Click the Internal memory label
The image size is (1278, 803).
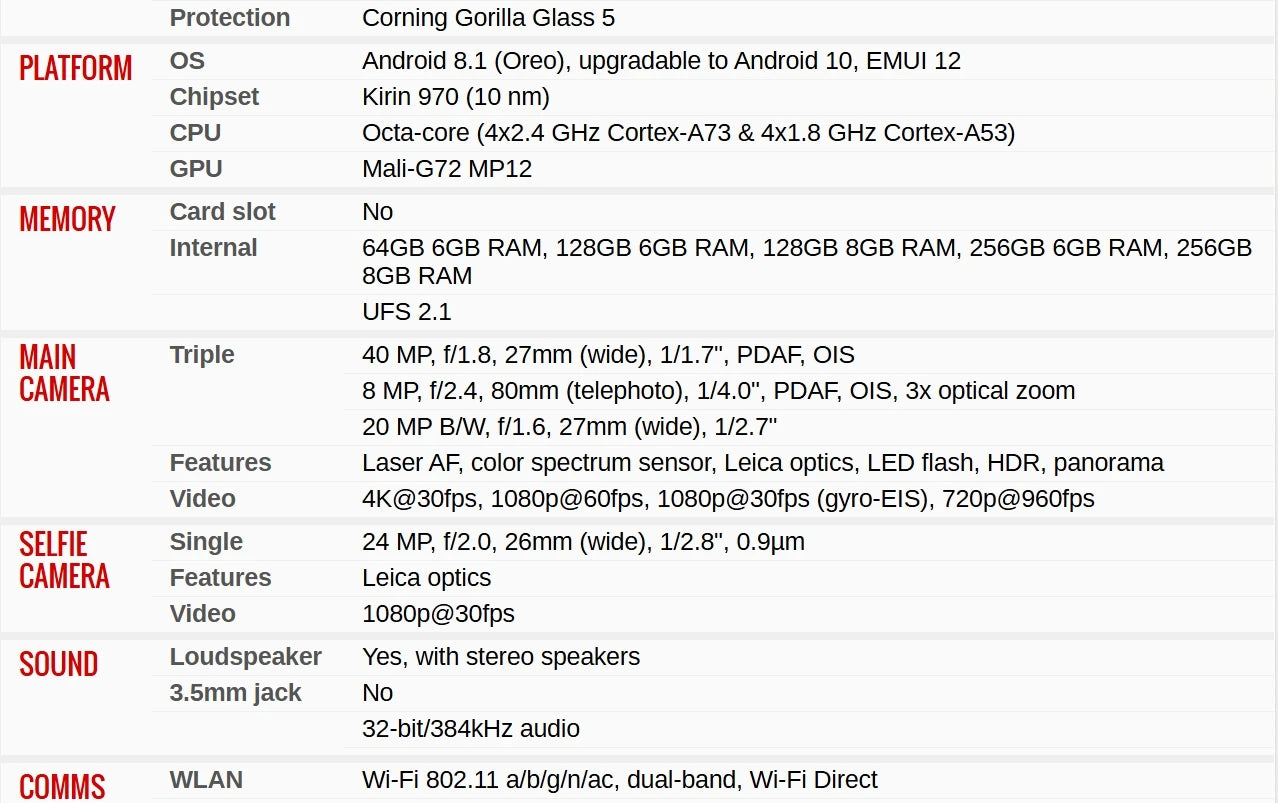(213, 248)
